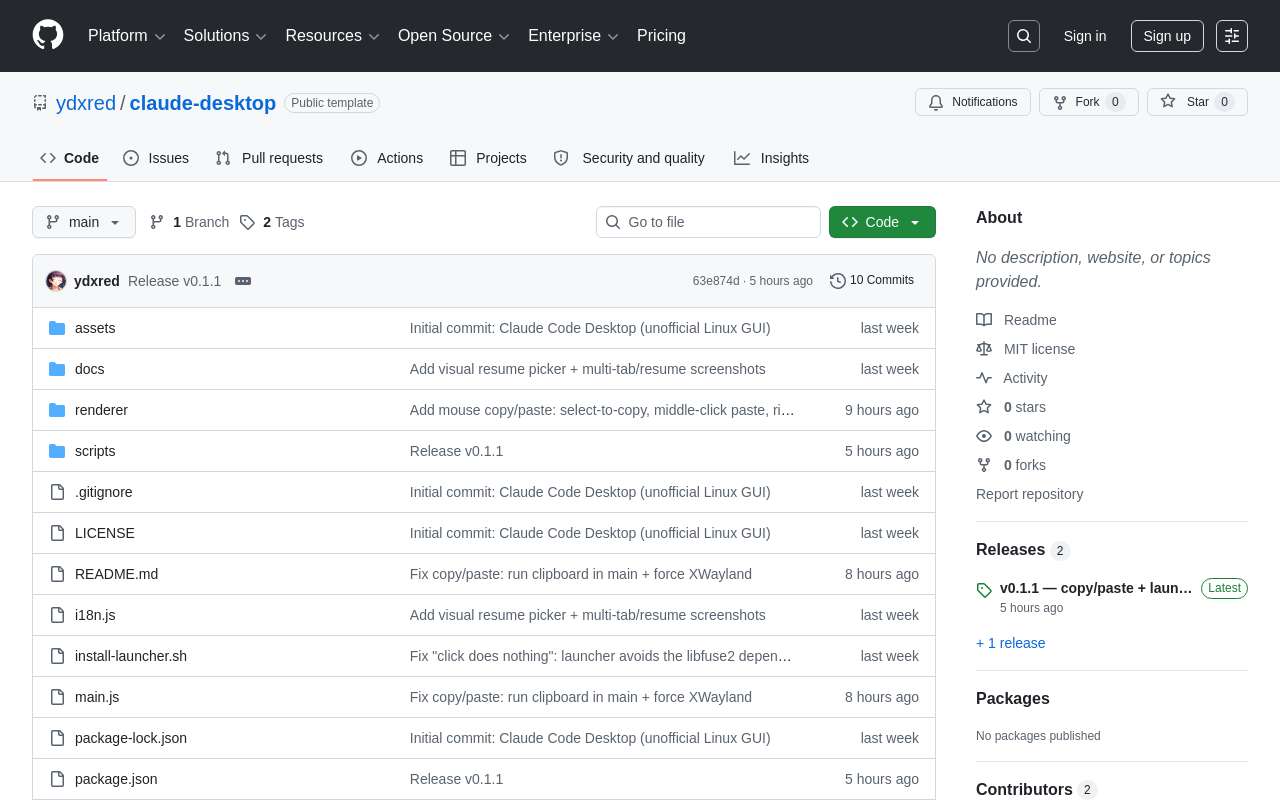This screenshot has width=1280, height=800.
Task: Open the ydxred owner link in header
Action: click(x=86, y=103)
